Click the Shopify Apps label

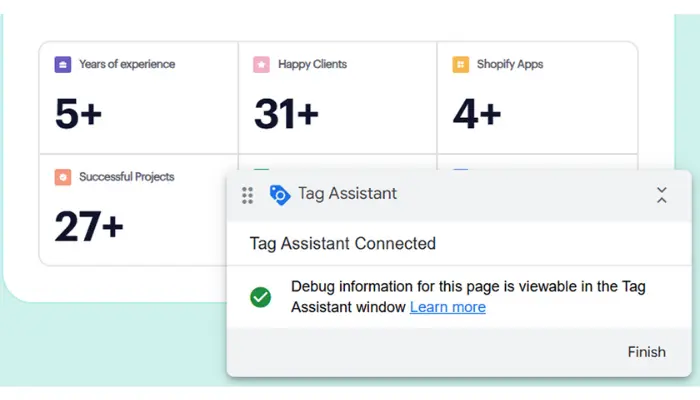(510, 64)
